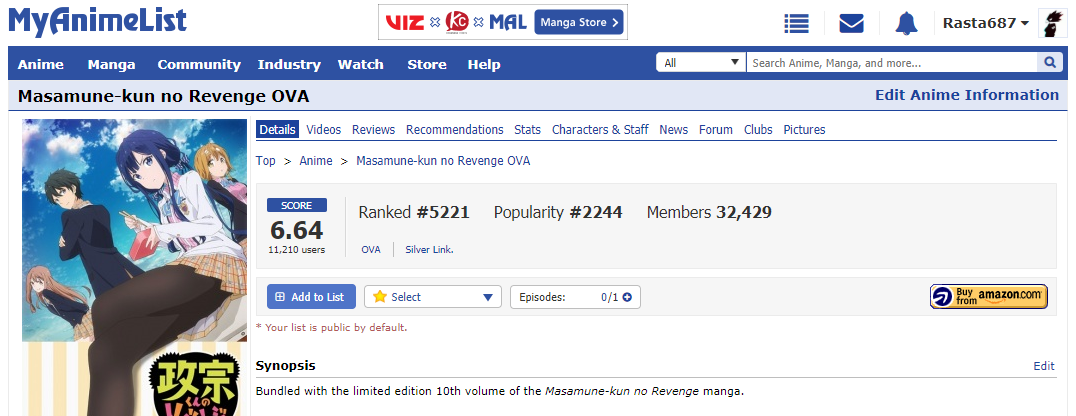Click the synopsis Edit link
This screenshot has width=1076, height=416.
pyautogui.click(x=1044, y=366)
